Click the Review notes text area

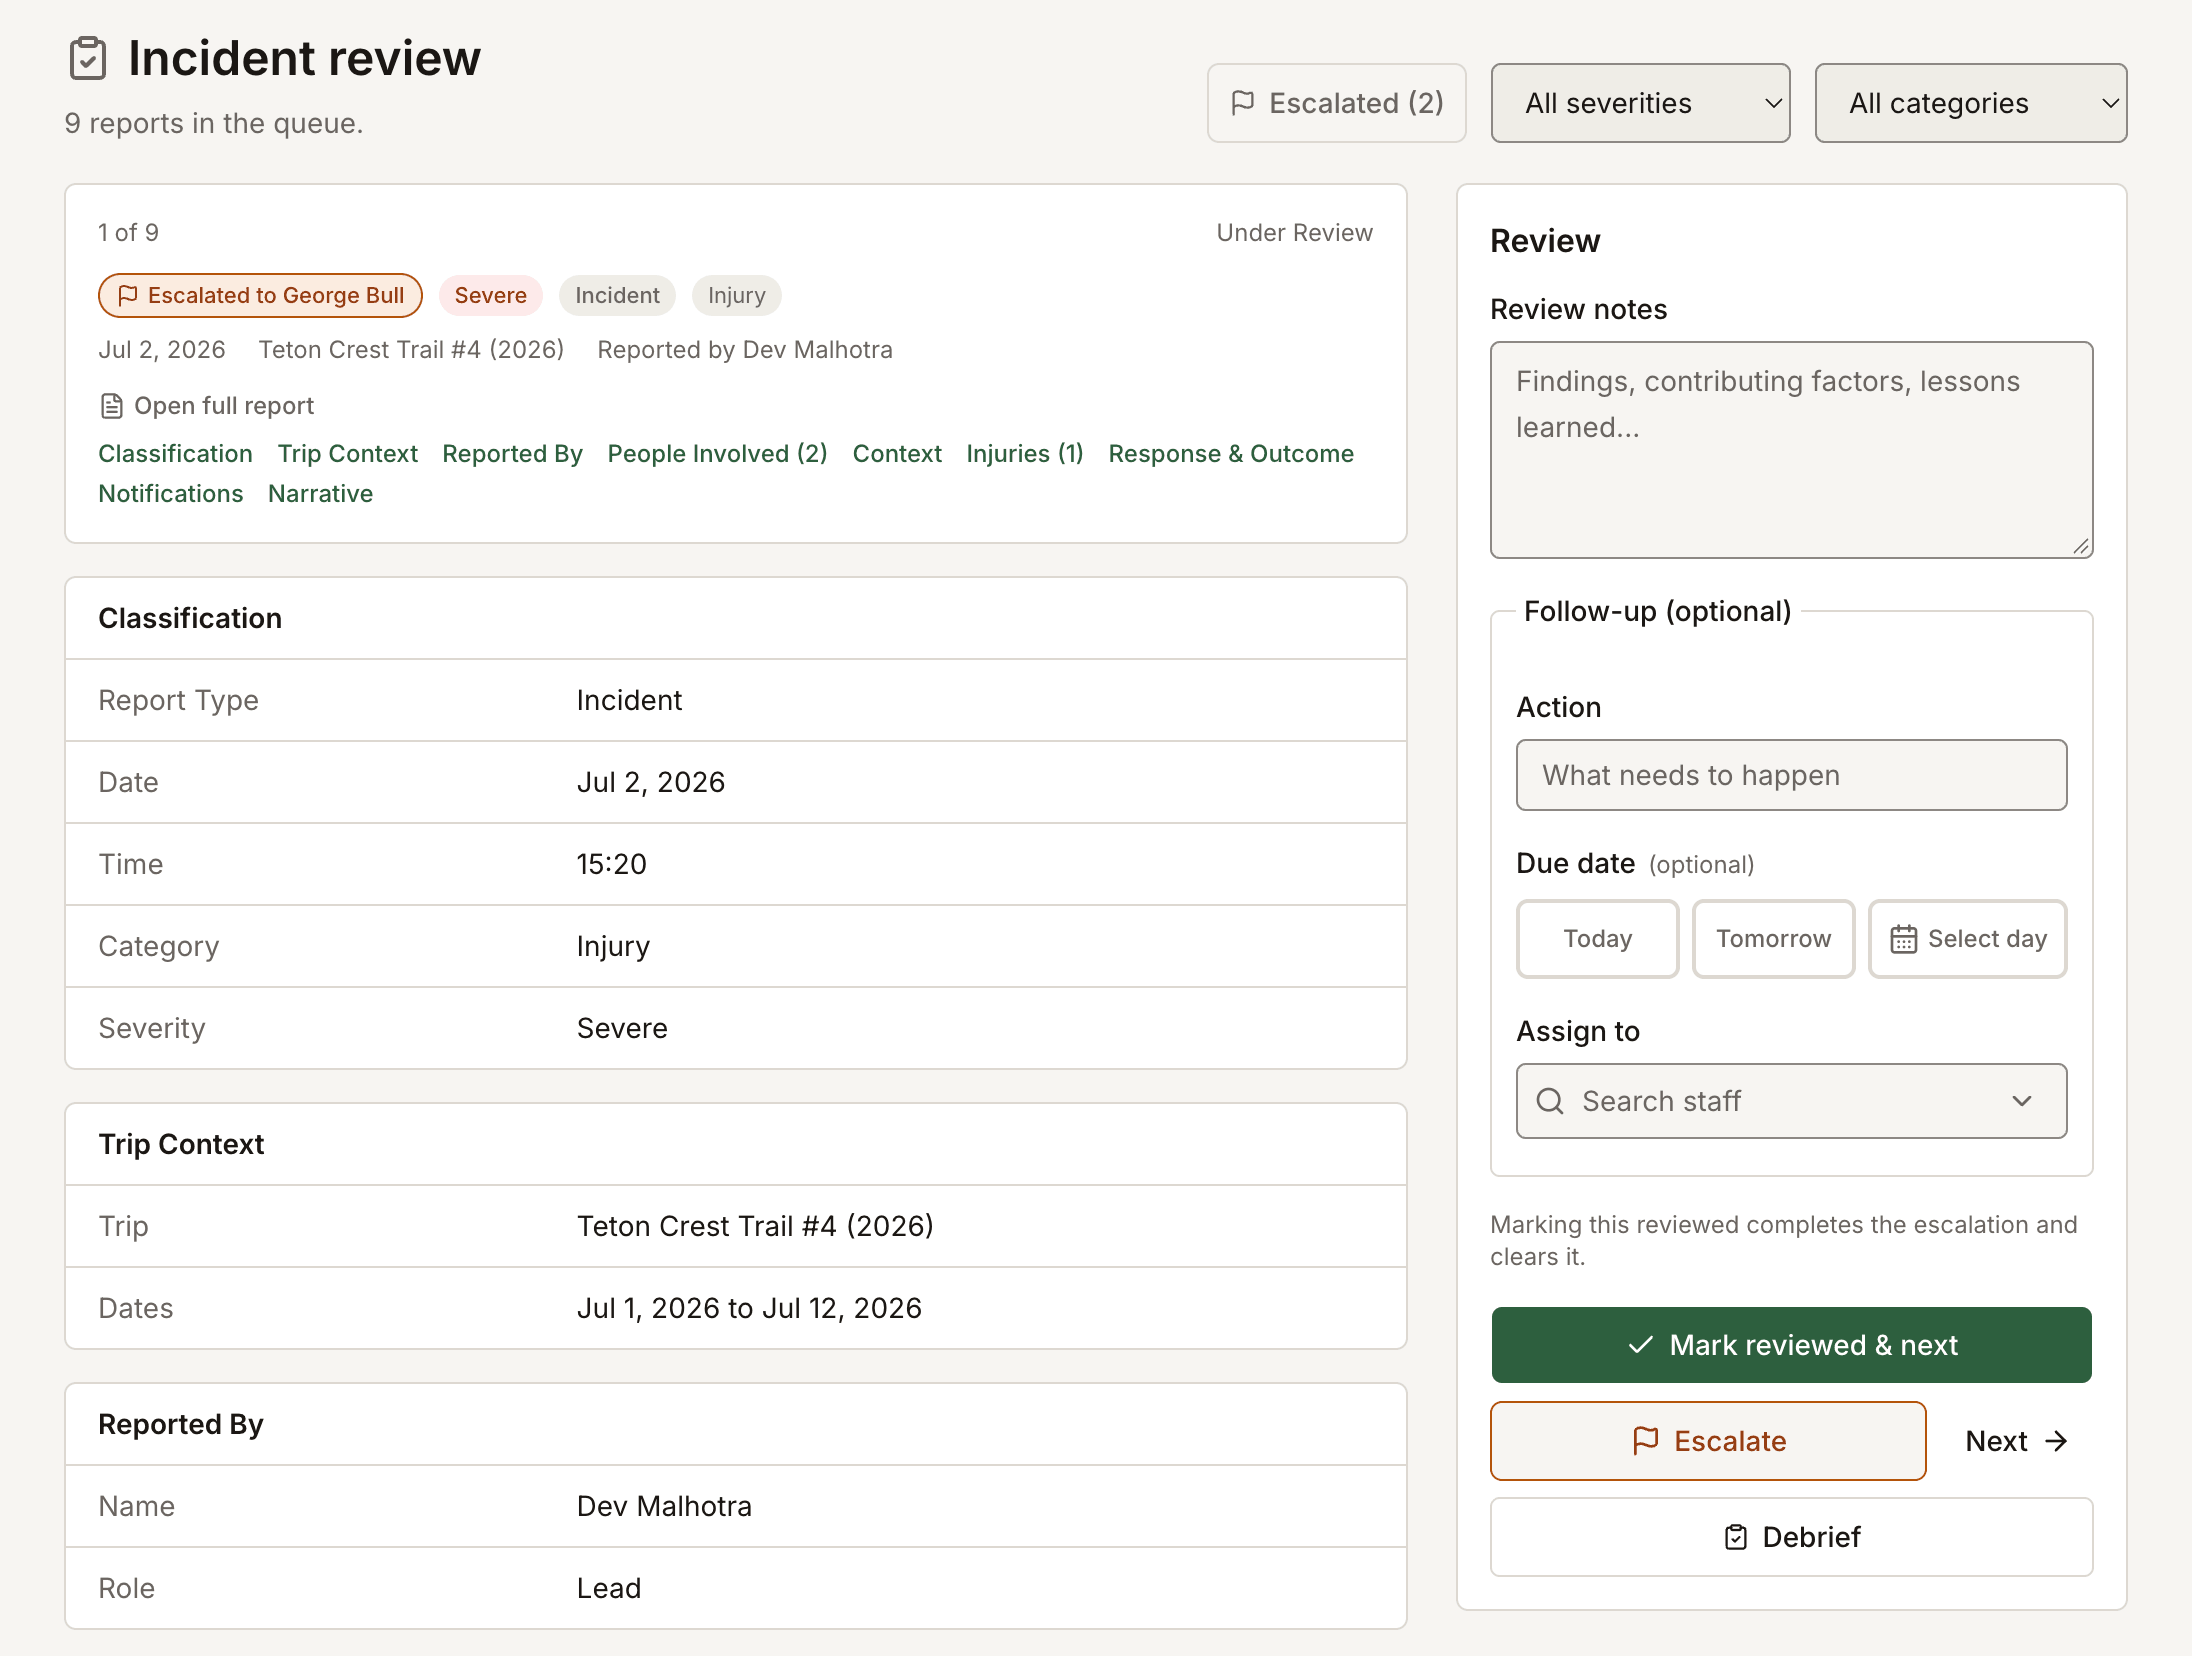tap(1791, 450)
